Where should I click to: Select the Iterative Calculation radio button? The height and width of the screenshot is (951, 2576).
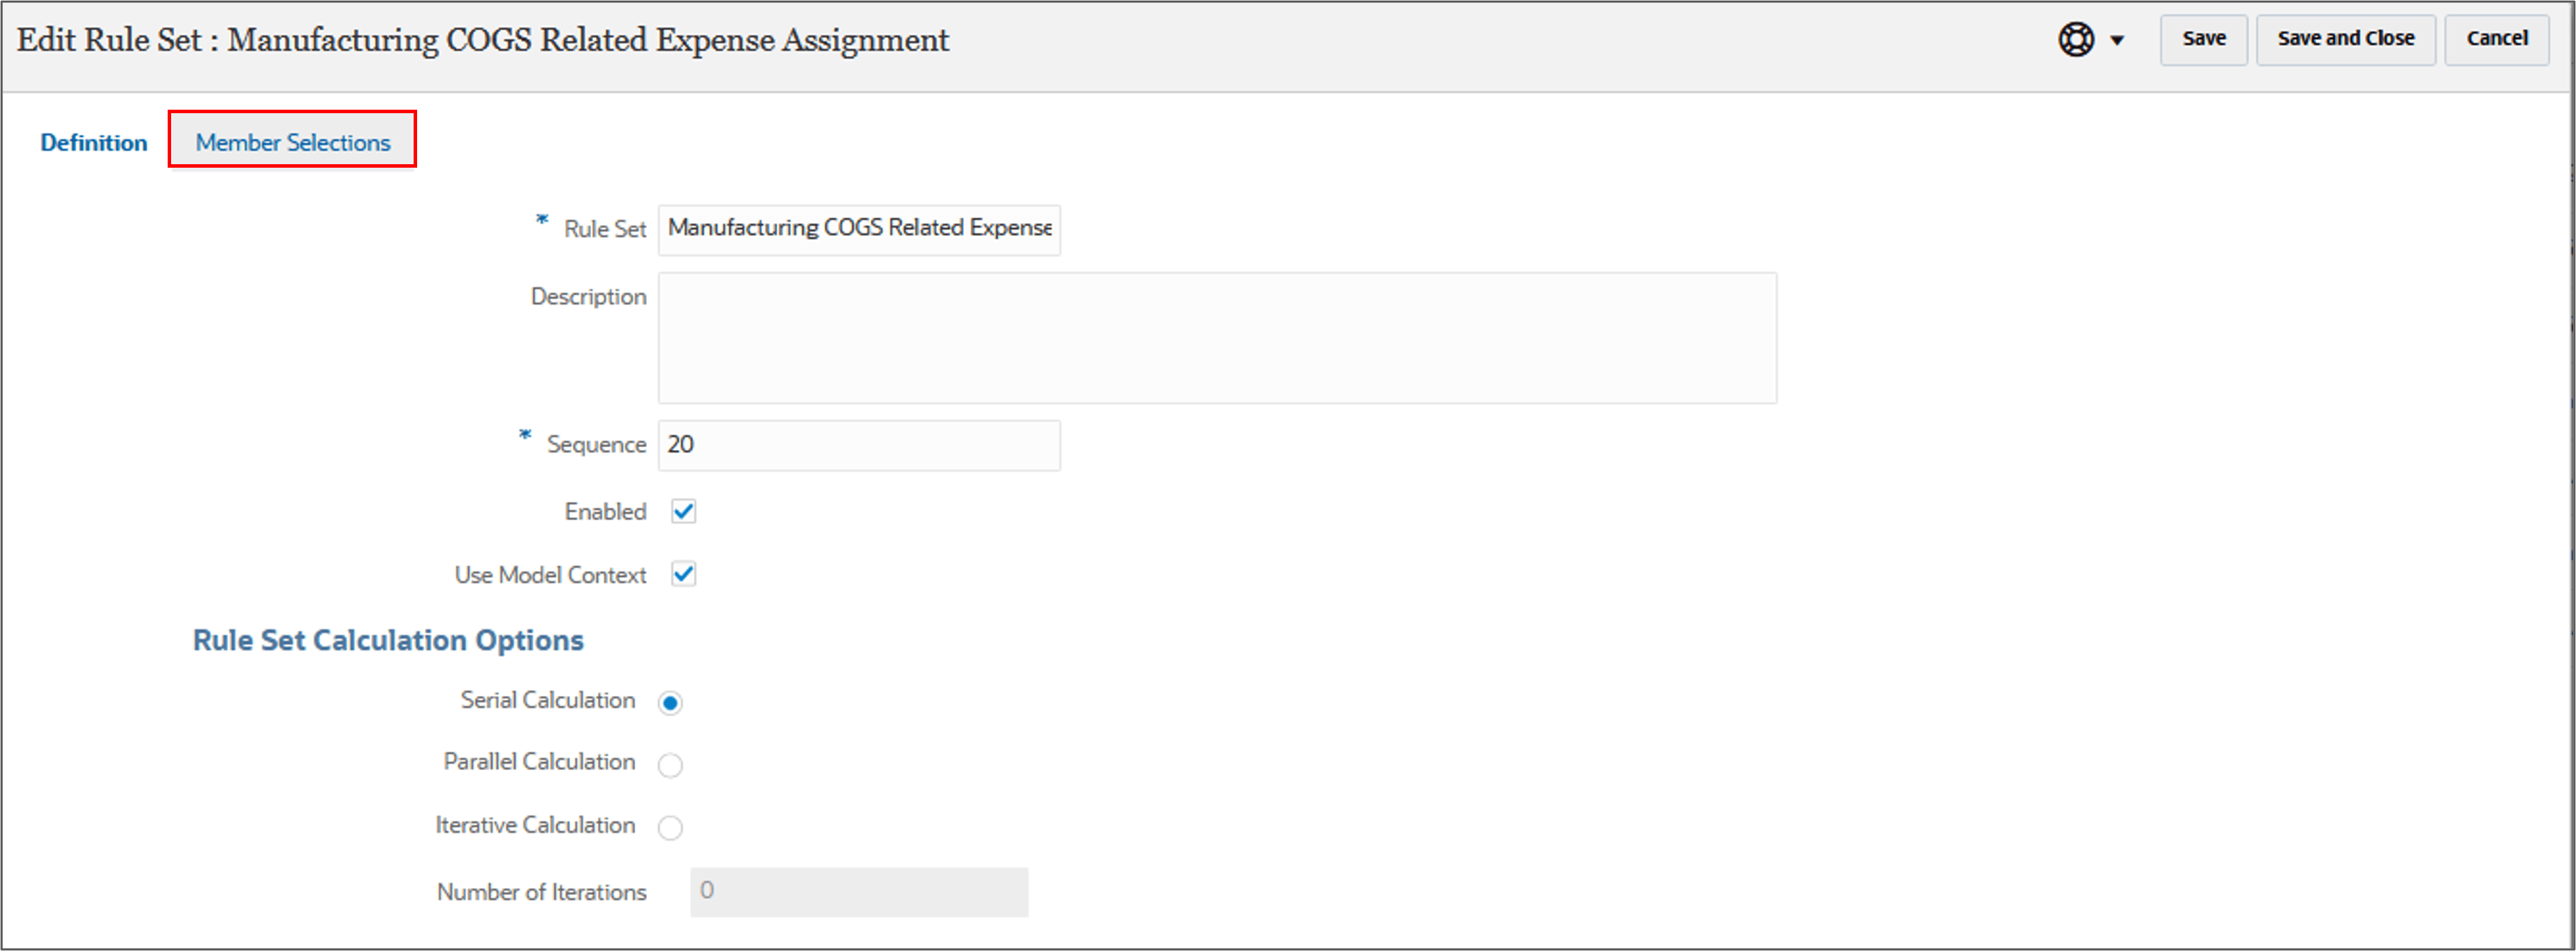670,828
